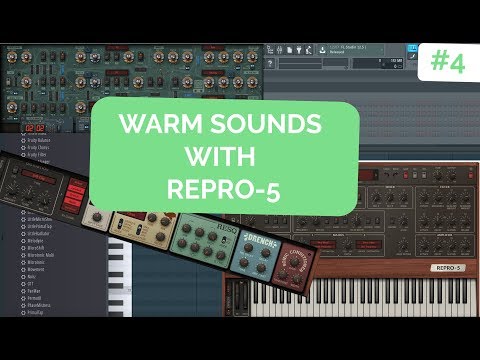
Task: Click the top red button in the stacked red buttons
Action: 78,183
